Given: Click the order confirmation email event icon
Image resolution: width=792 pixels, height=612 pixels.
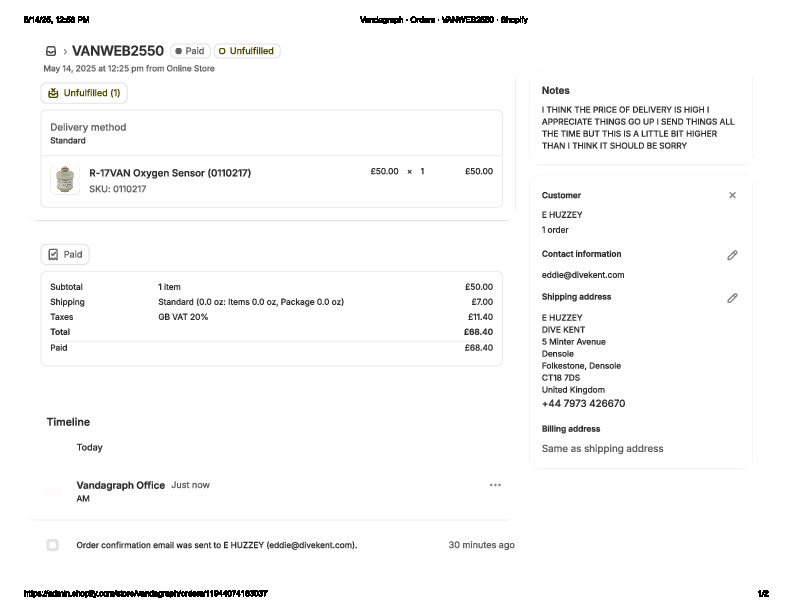Looking at the screenshot, I should (x=52, y=545).
